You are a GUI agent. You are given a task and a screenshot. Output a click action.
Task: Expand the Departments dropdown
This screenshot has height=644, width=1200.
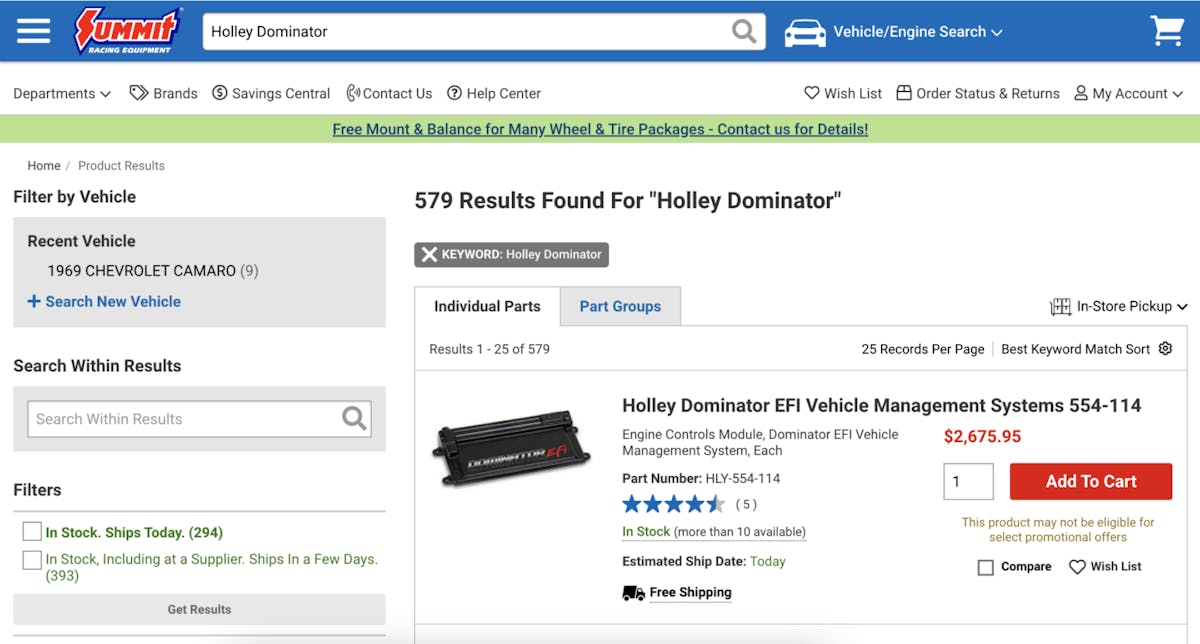pyautogui.click(x=62, y=93)
